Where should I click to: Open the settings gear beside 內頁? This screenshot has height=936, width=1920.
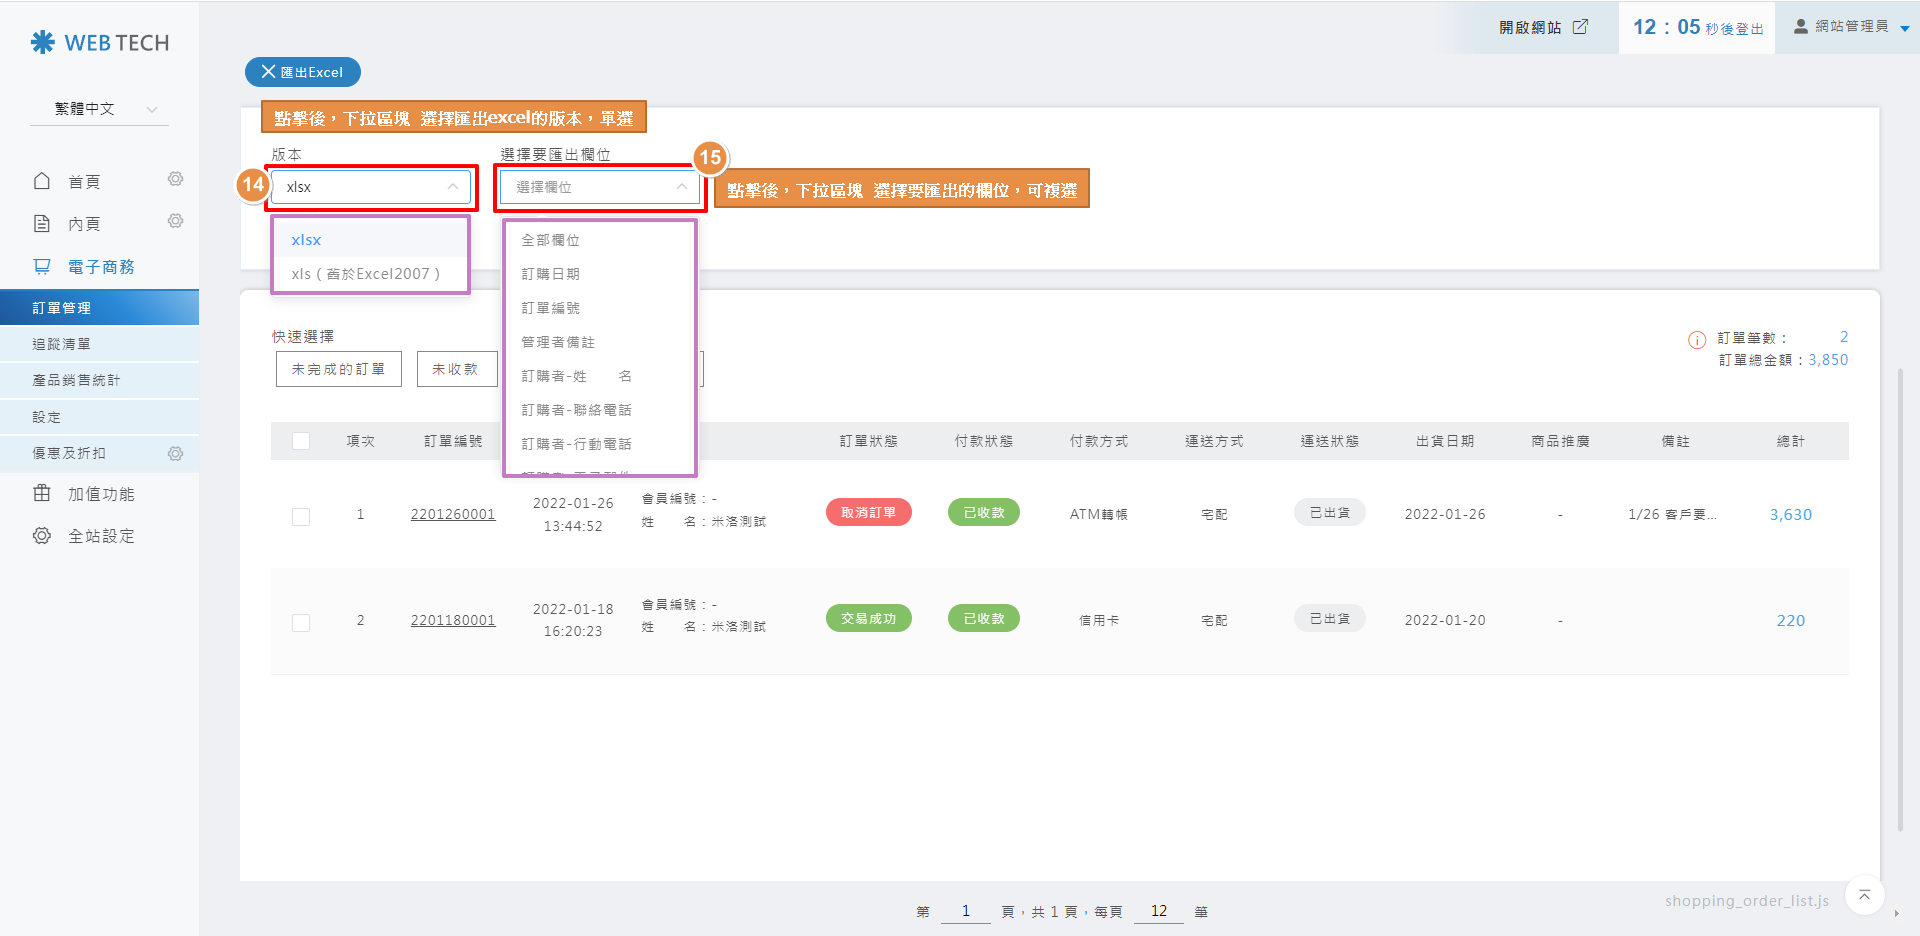click(175, 221)
